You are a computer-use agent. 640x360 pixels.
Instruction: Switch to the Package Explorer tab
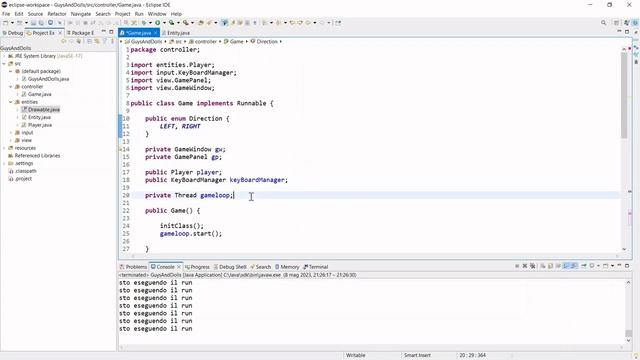(x=81, y=33)
